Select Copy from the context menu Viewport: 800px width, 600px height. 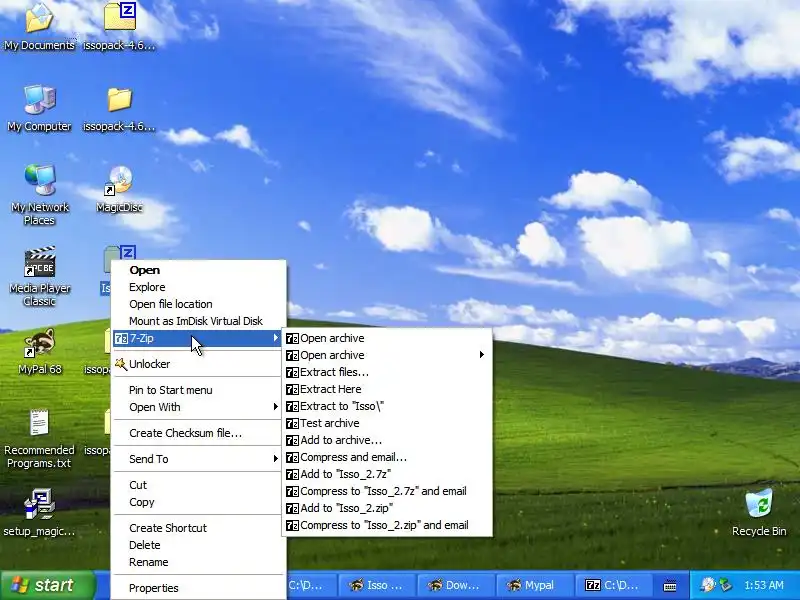pos(198,502)
